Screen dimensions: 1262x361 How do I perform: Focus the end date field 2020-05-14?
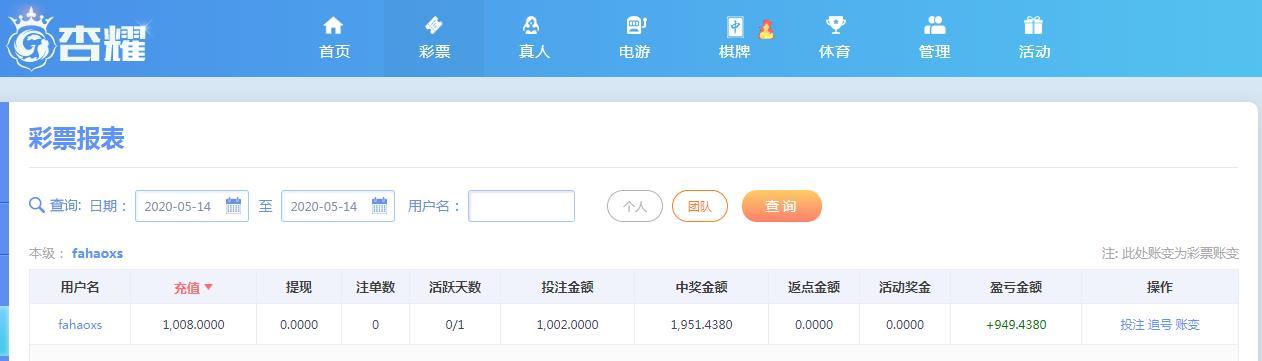[338, 206]
